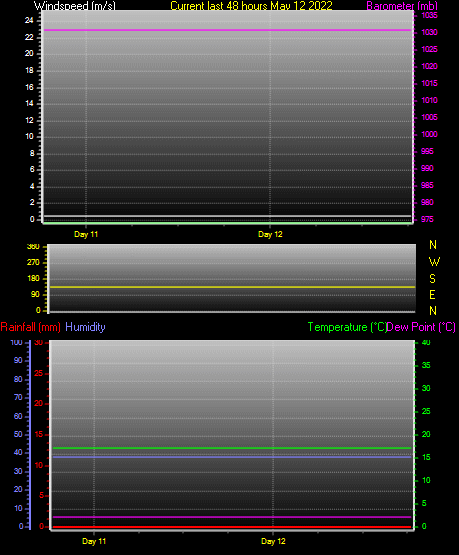Click the blue Humidity legend label
459x555 pixels.
(85, 327)
